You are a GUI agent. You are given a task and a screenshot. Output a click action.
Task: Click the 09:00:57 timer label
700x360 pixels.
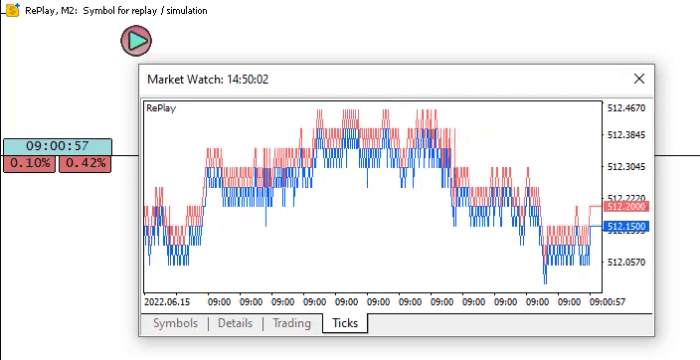58,146
